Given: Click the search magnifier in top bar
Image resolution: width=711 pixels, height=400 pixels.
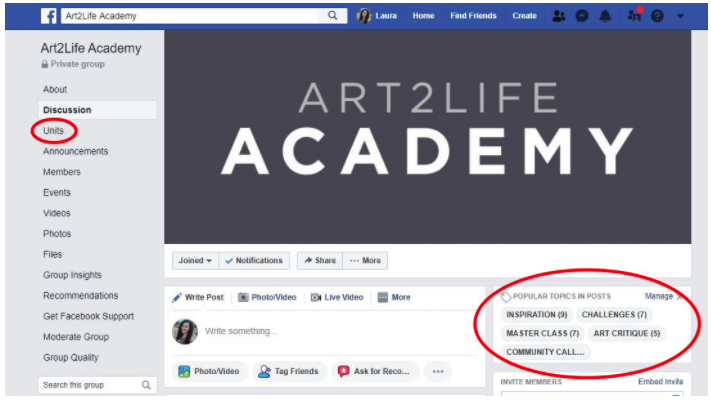Looking at the screenshot, I should click(x=332, y=16).
